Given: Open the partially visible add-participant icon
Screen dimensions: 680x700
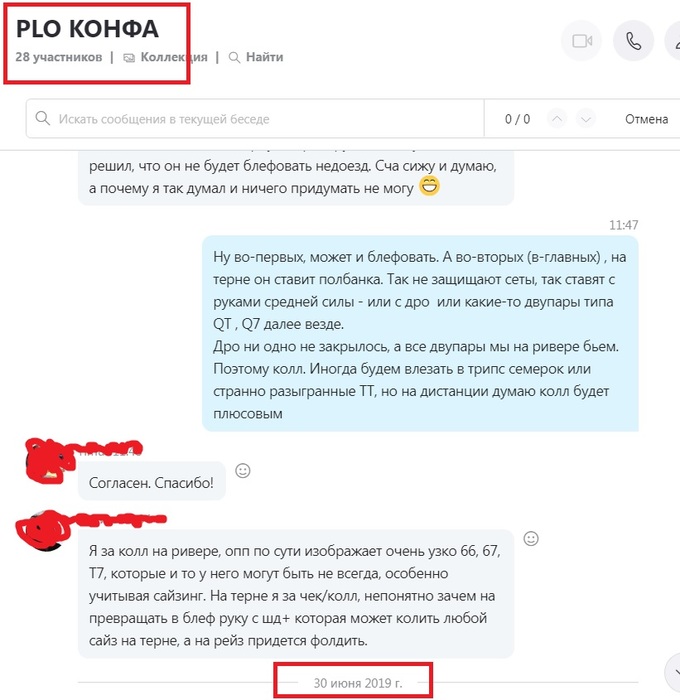Looking at the screenshot, I should pyautogui.click(x=674, y=41).
